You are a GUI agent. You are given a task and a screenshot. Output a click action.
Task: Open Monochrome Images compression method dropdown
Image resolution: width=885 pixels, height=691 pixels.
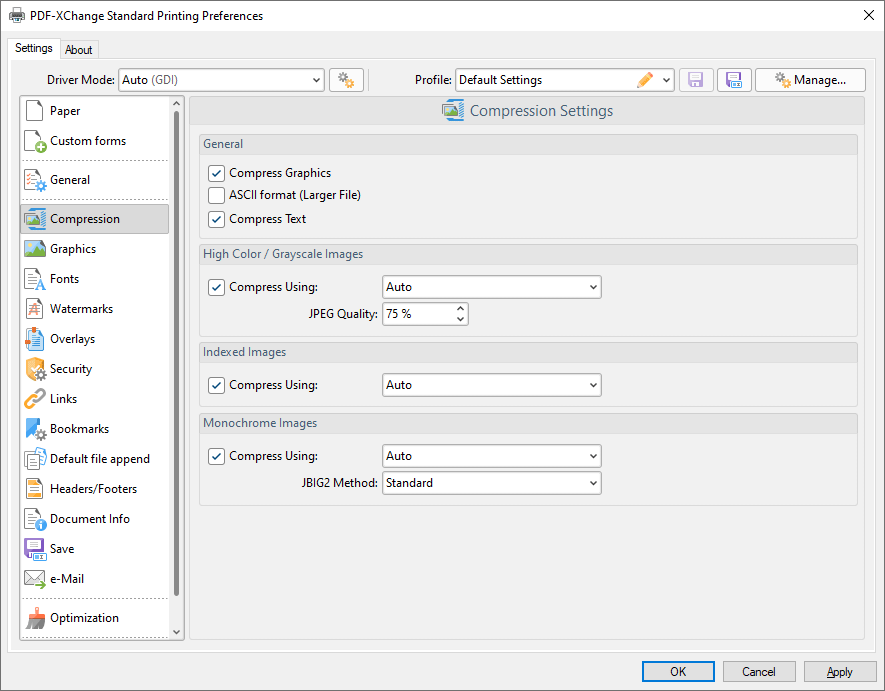point(492,456)
